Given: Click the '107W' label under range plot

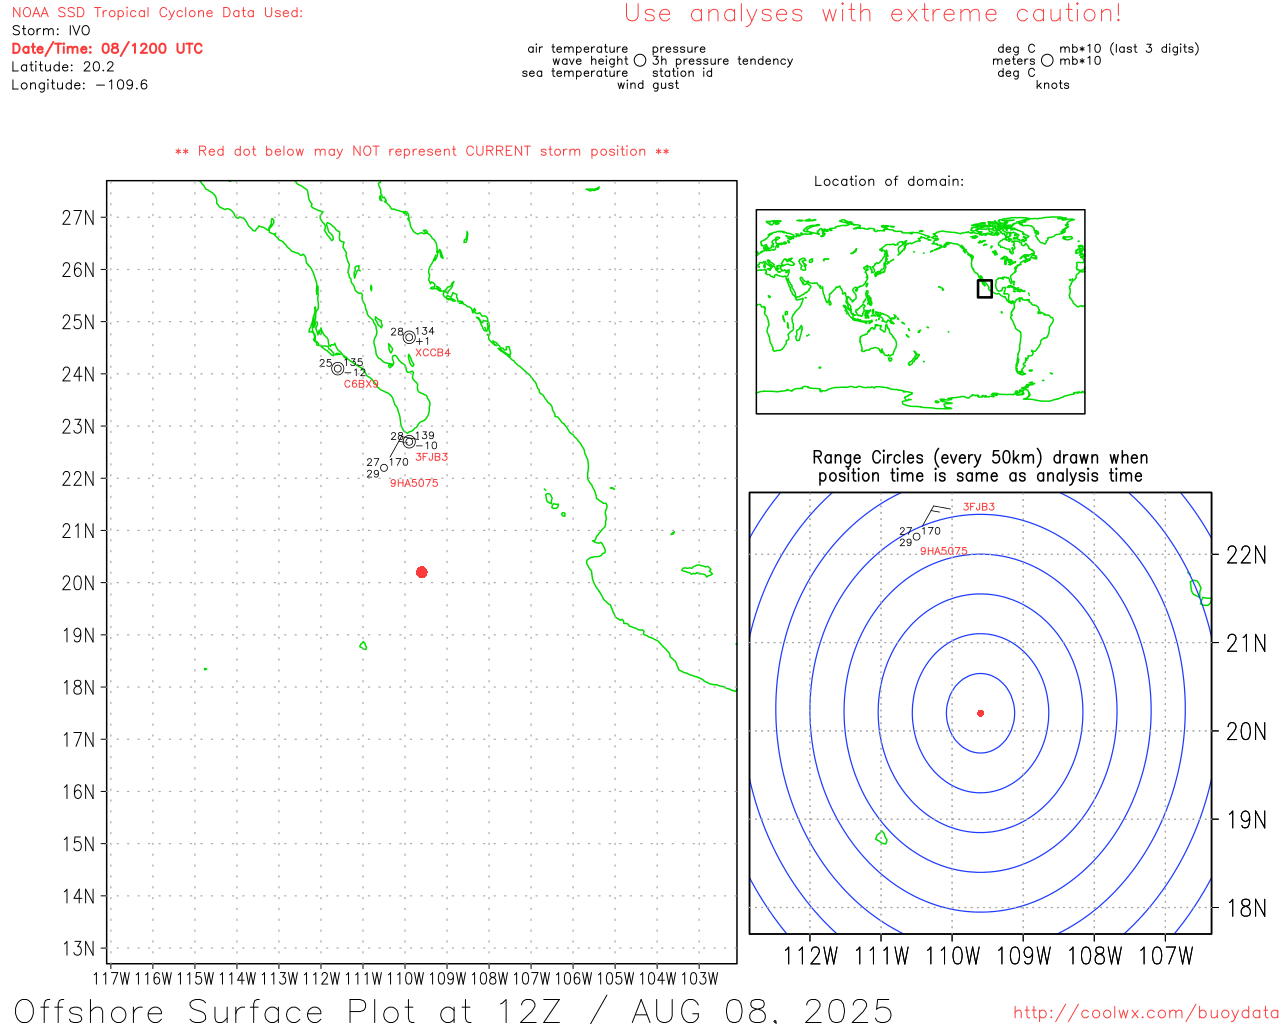Looking at the screenshot, I should [x=1166, y=956].
